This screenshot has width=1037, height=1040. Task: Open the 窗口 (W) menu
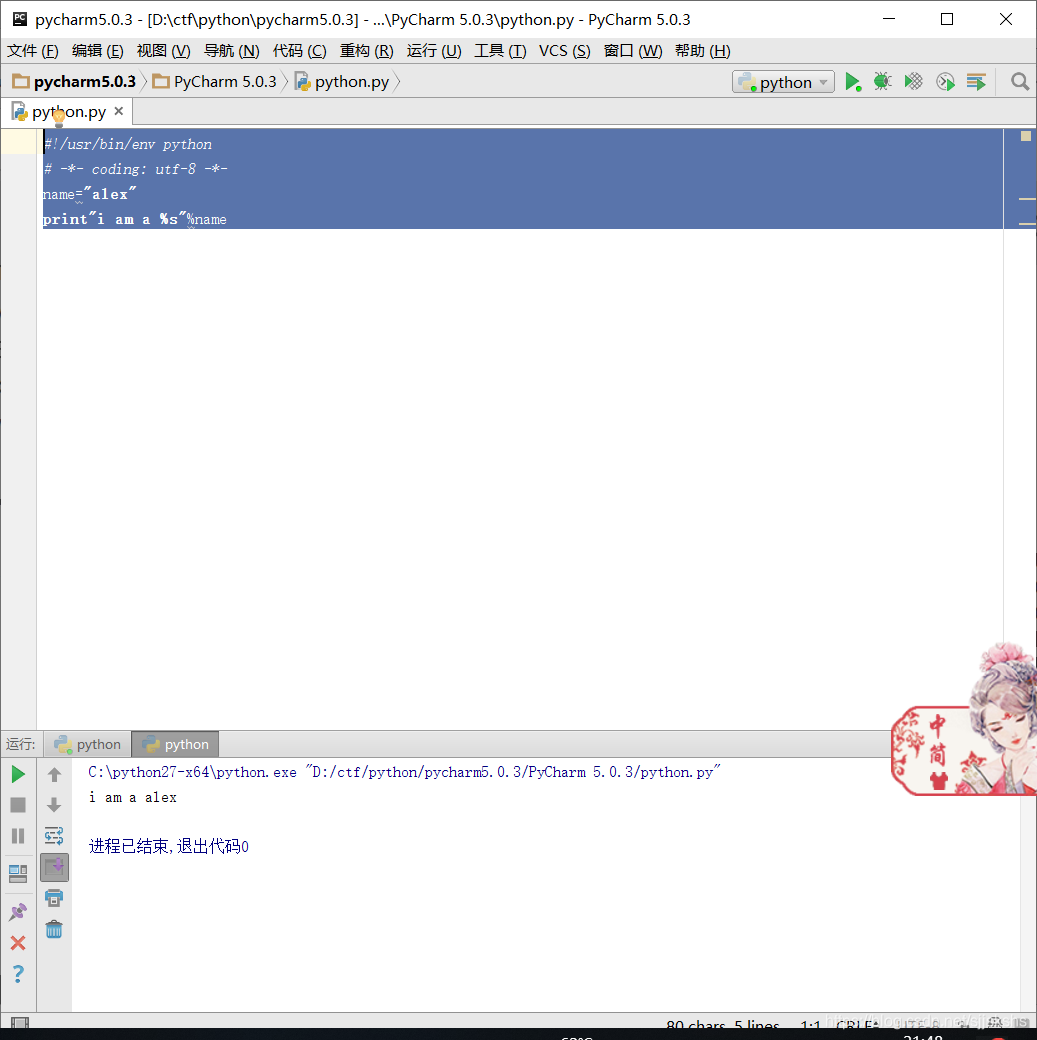[x=633, y=51]
